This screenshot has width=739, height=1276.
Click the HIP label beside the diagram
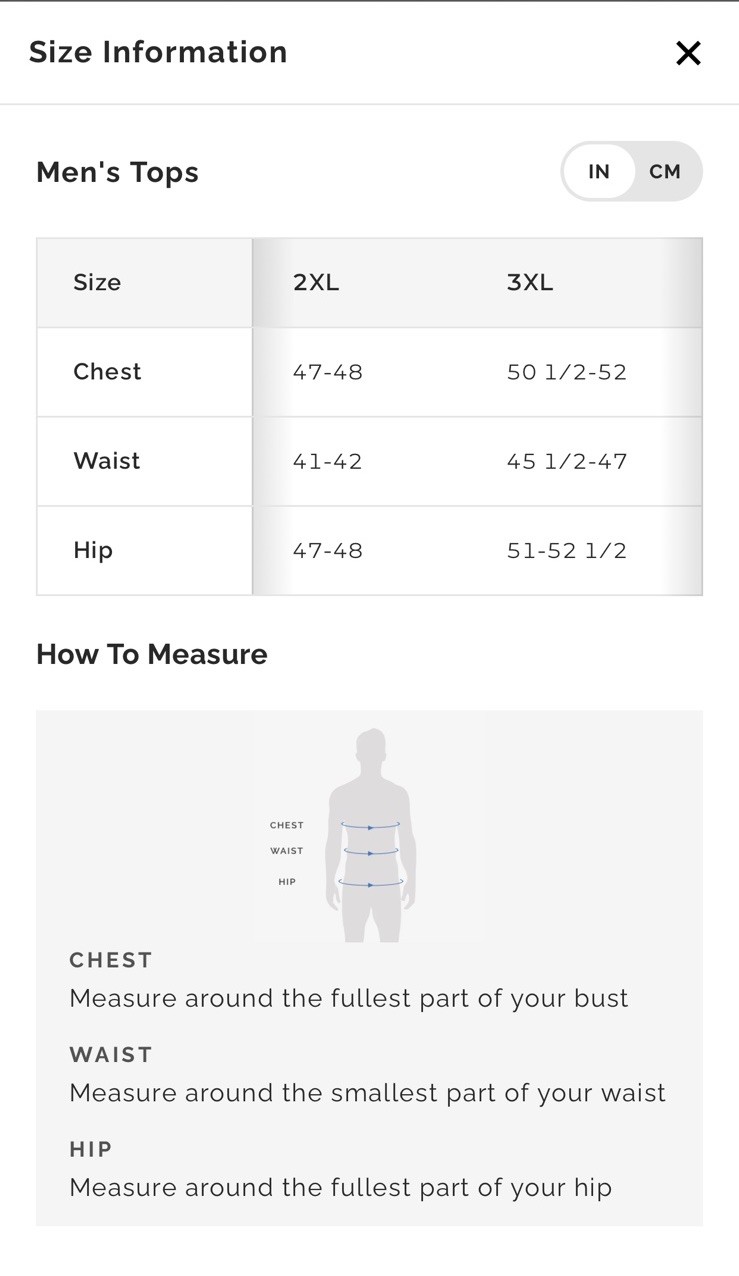click(287, 882)
